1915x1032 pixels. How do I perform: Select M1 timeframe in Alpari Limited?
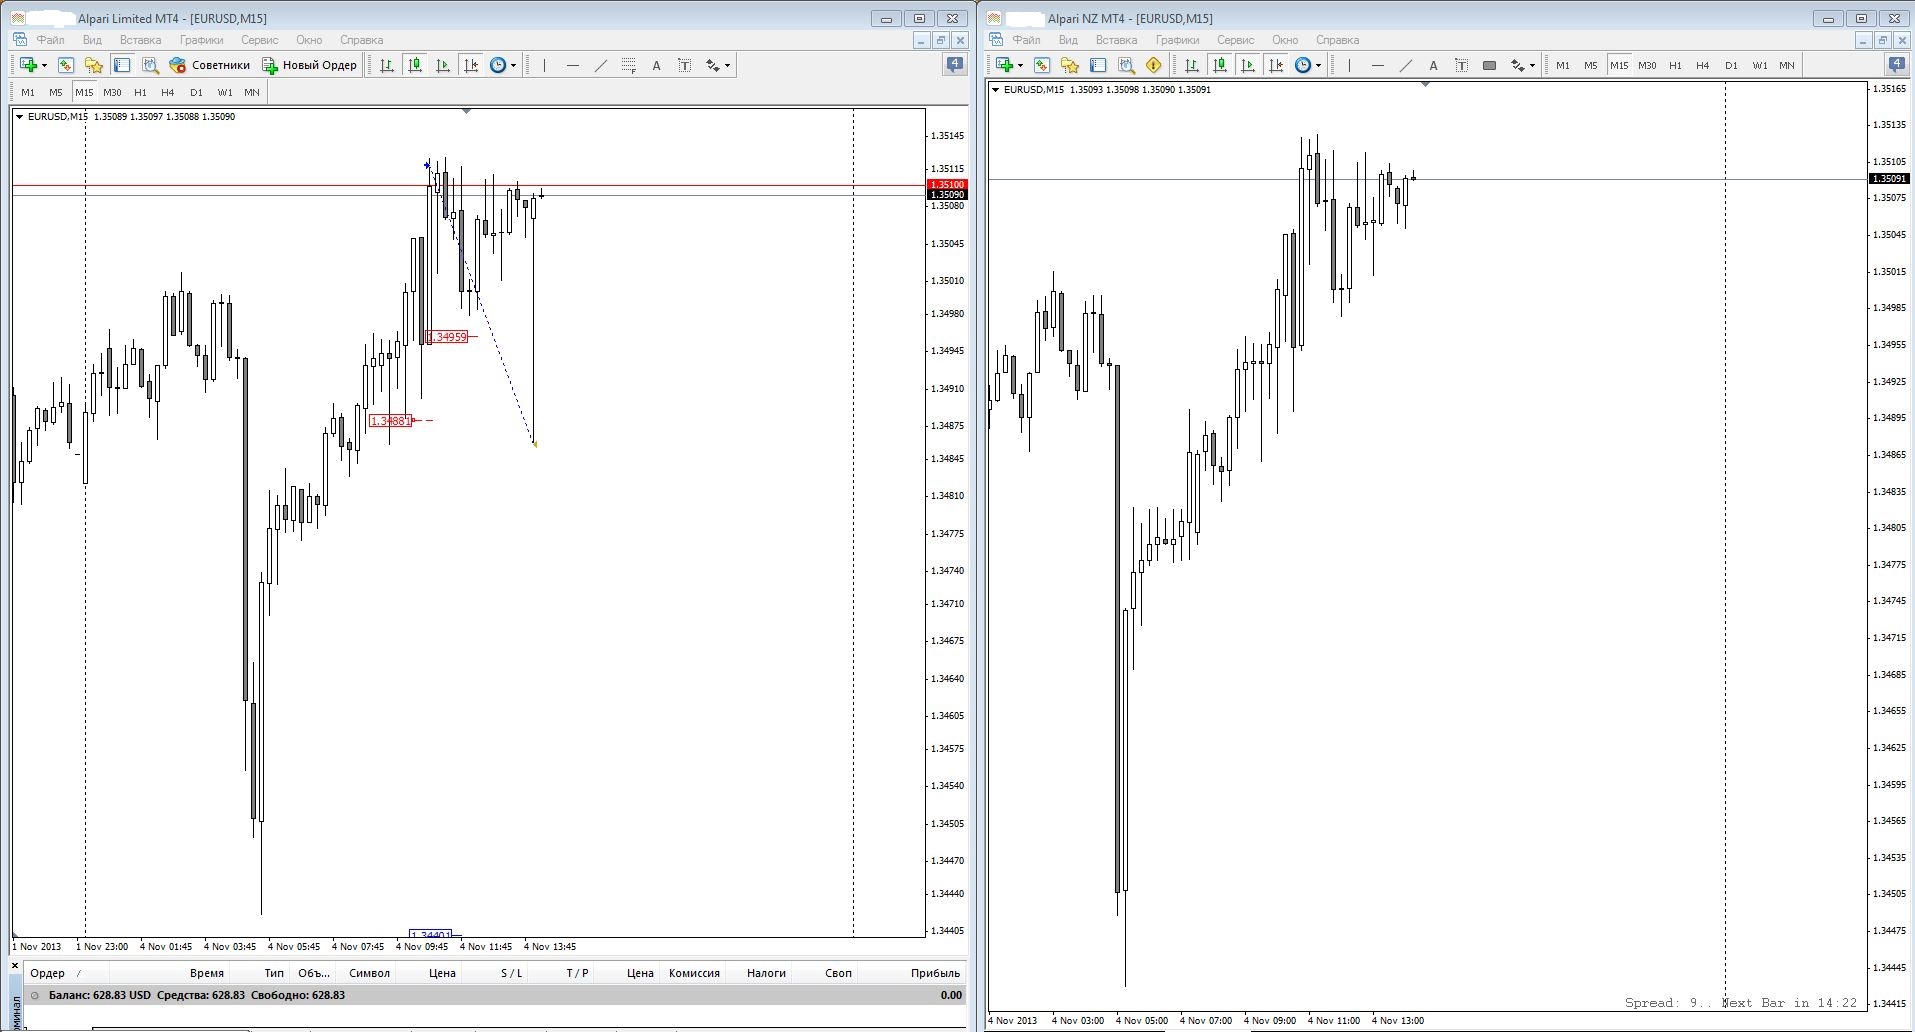point(28,92)
